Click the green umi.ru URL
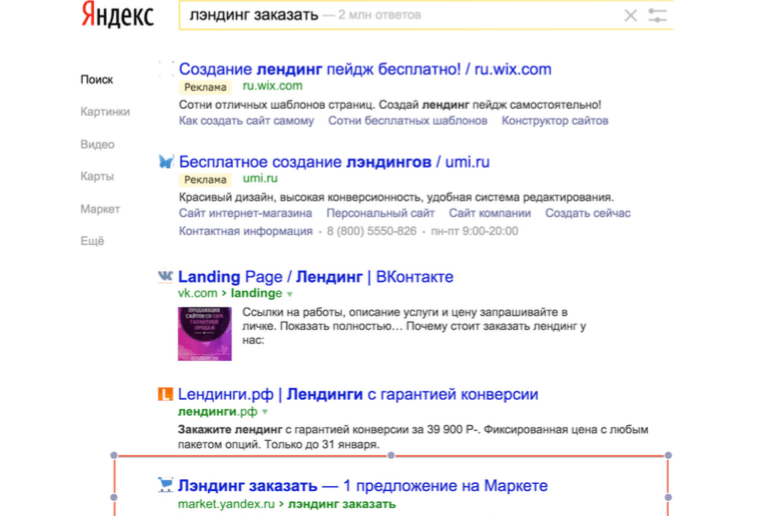778x516 pixels. point(260,179)
